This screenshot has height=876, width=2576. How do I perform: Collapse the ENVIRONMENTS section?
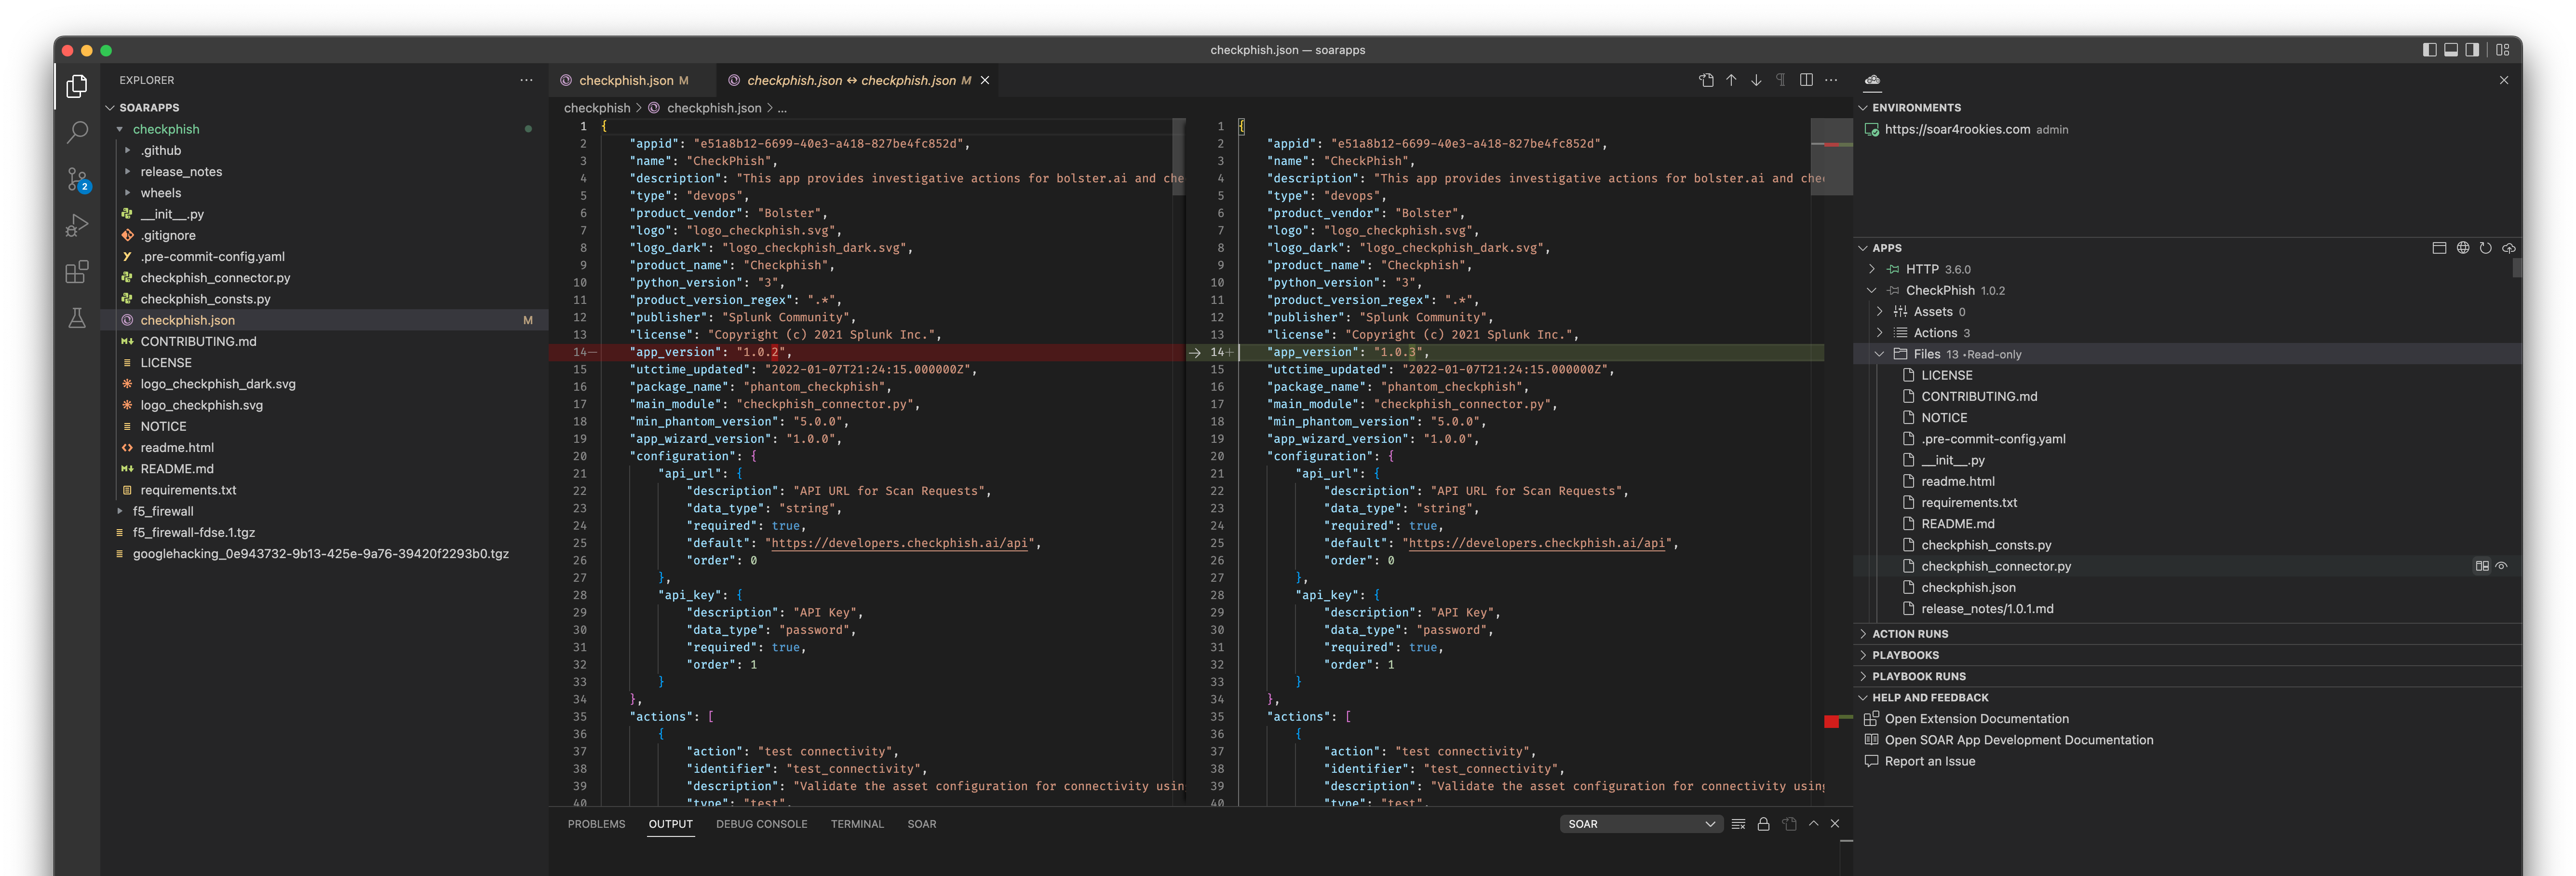pyautogui.click(x=1863, y=107)
